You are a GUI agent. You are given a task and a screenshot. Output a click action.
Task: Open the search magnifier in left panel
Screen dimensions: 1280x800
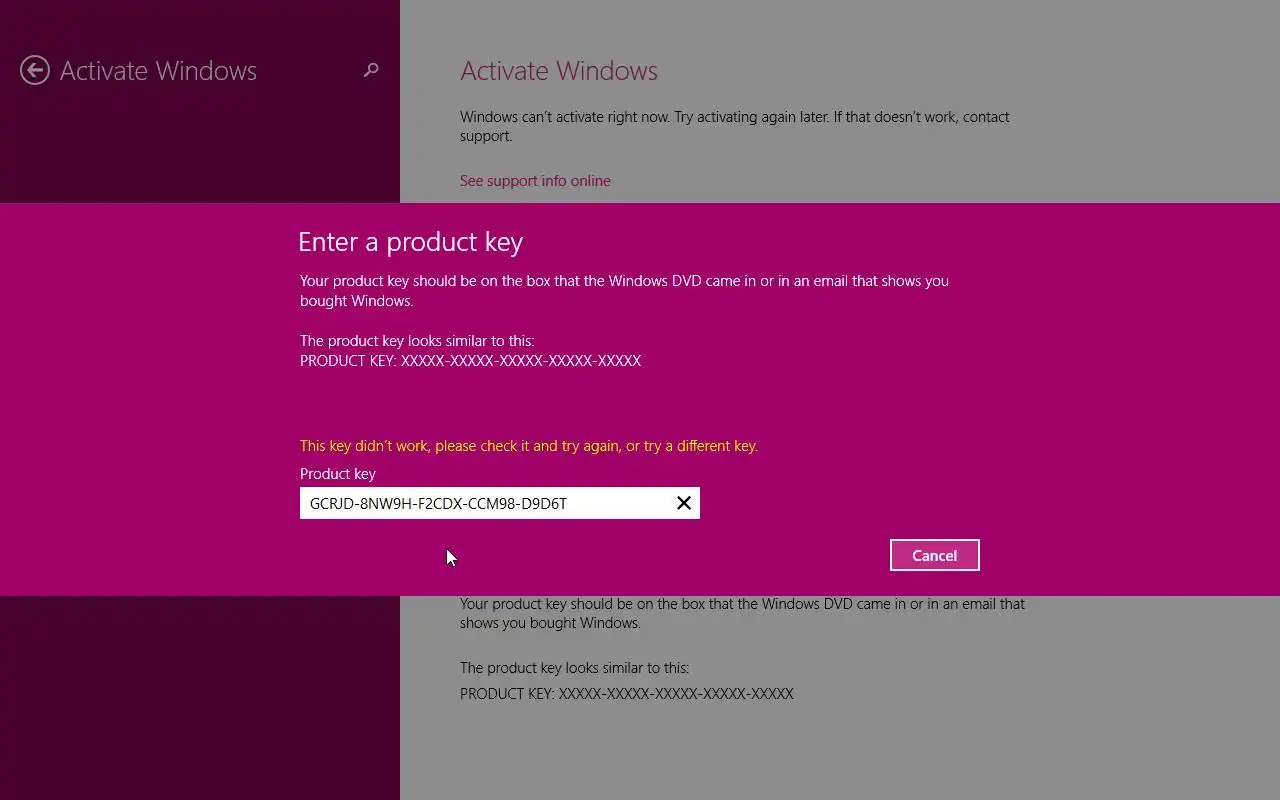click(x=371, y=70)
